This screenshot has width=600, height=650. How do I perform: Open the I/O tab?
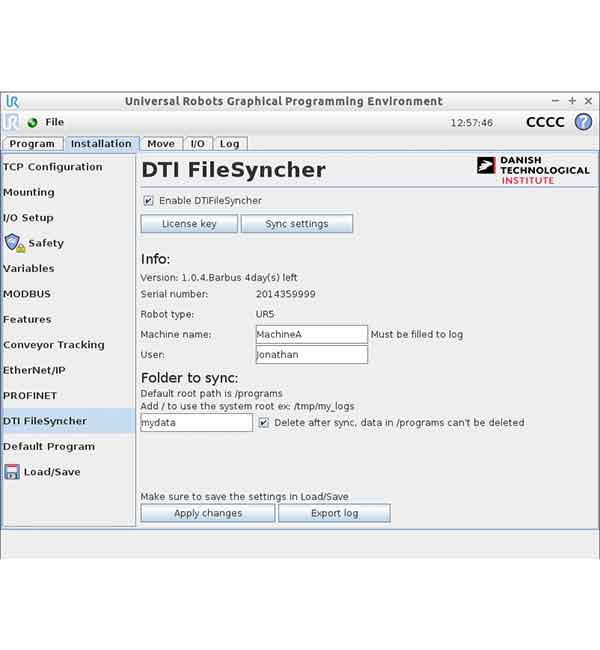(198, 144)
